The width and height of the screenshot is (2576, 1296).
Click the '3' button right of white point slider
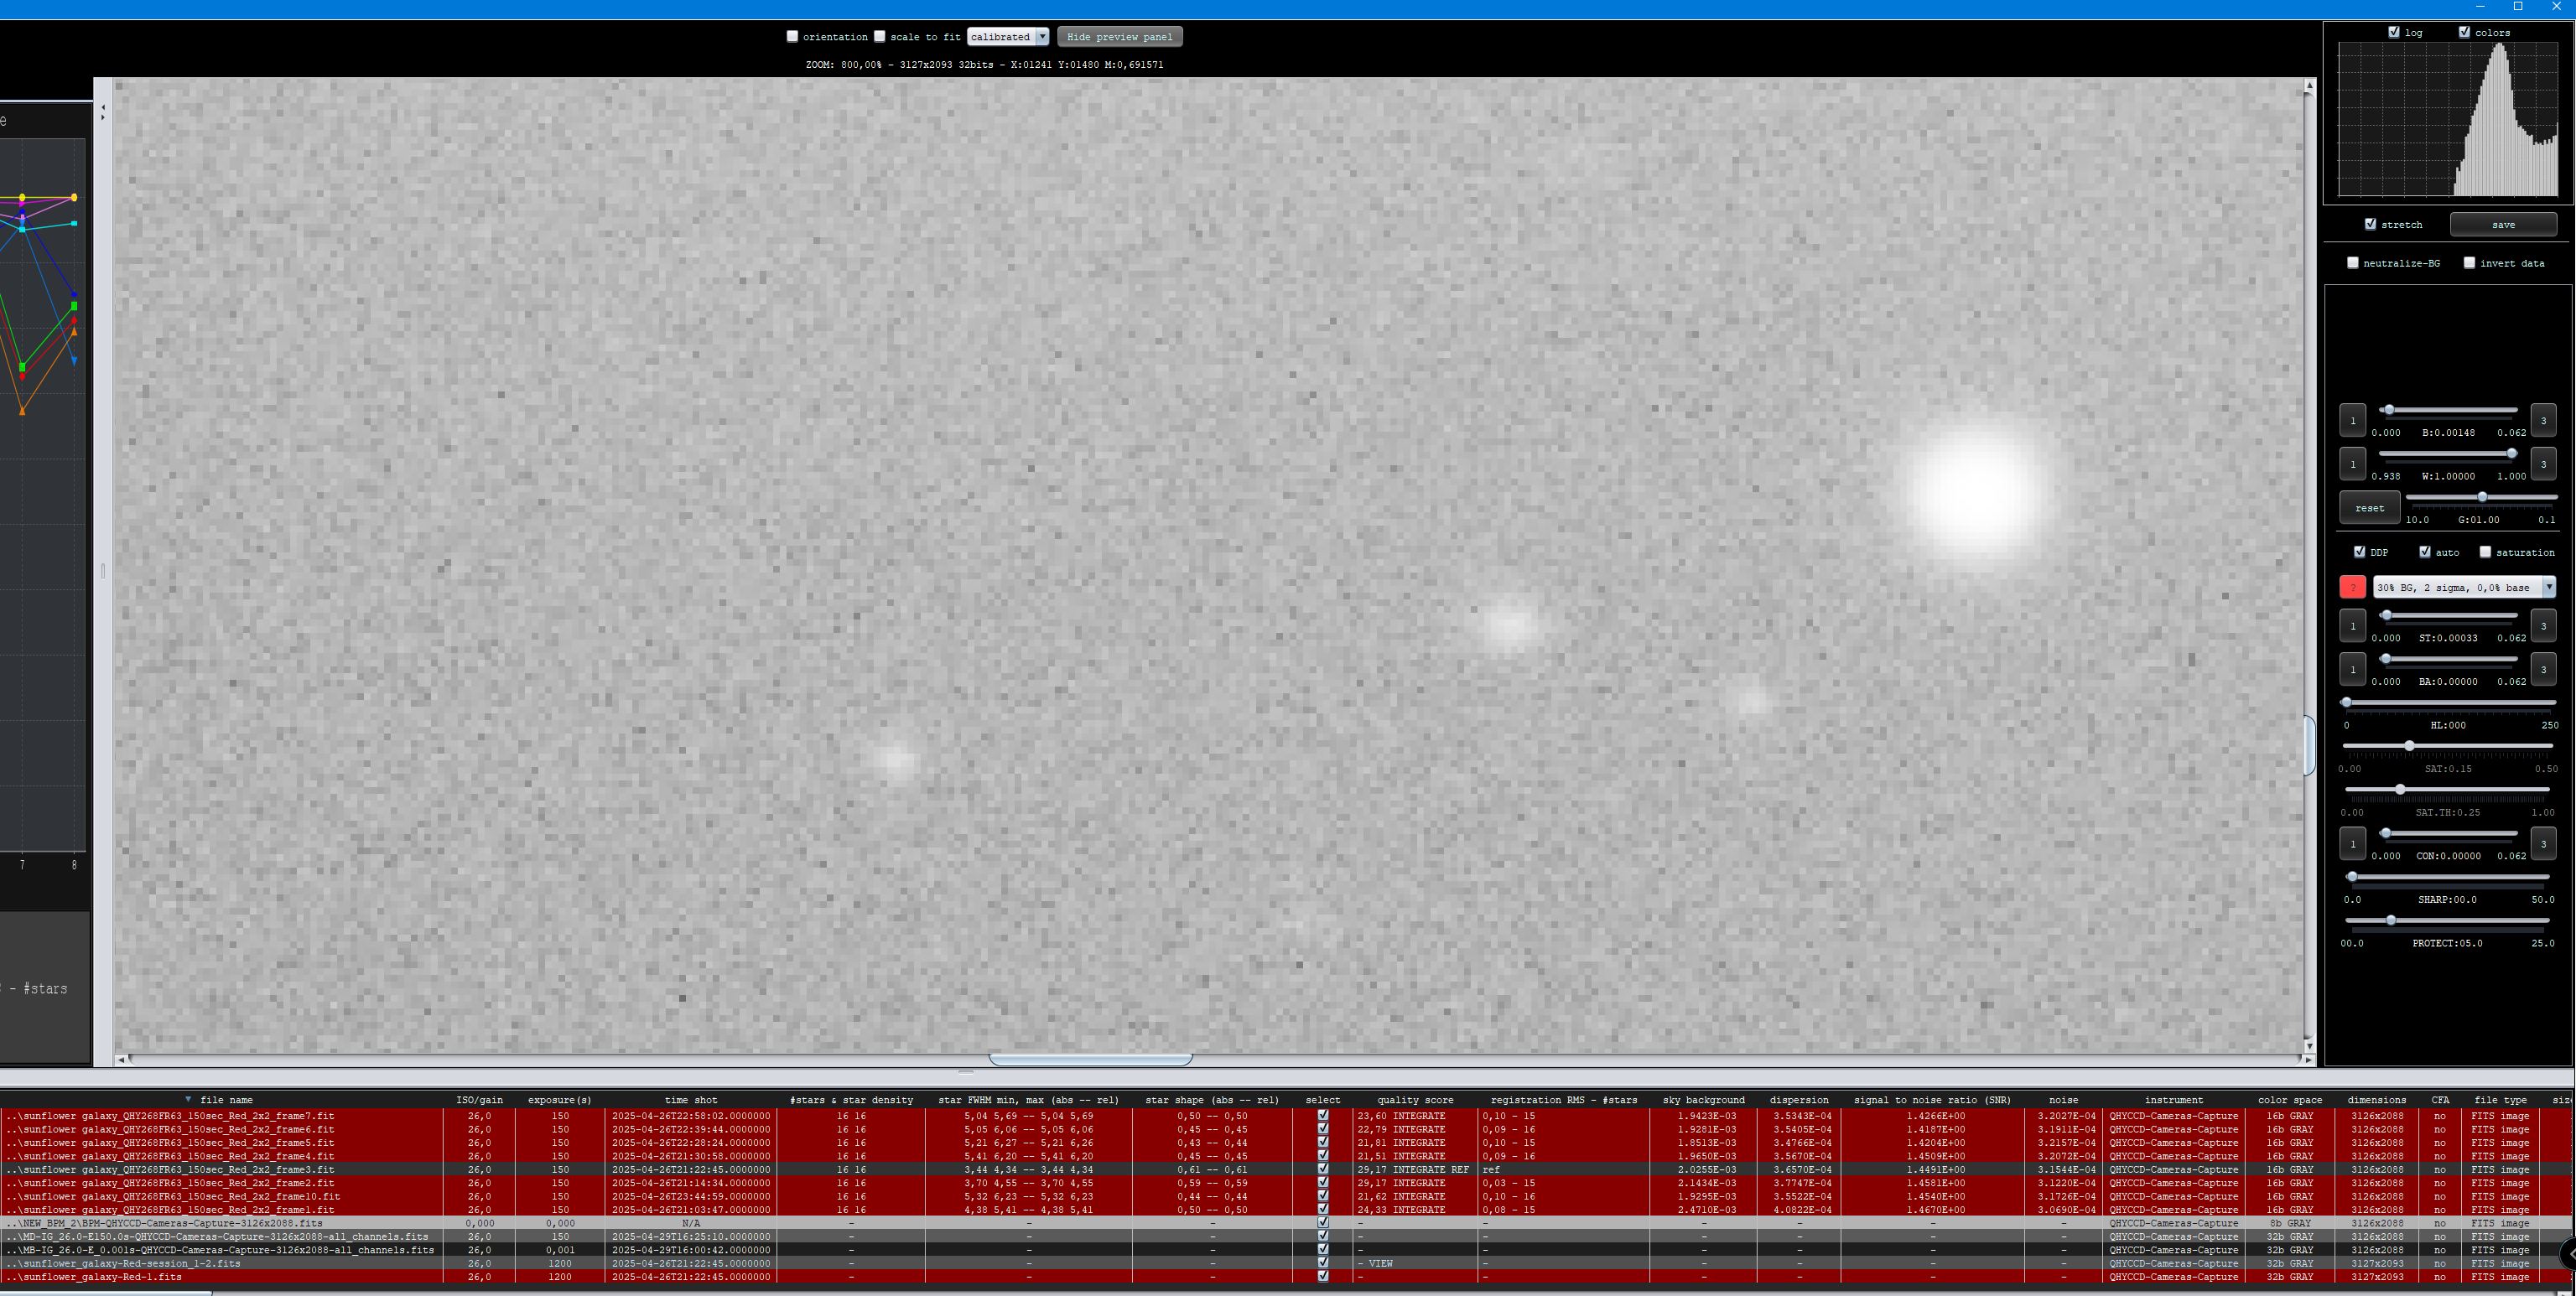(2543, 463)
